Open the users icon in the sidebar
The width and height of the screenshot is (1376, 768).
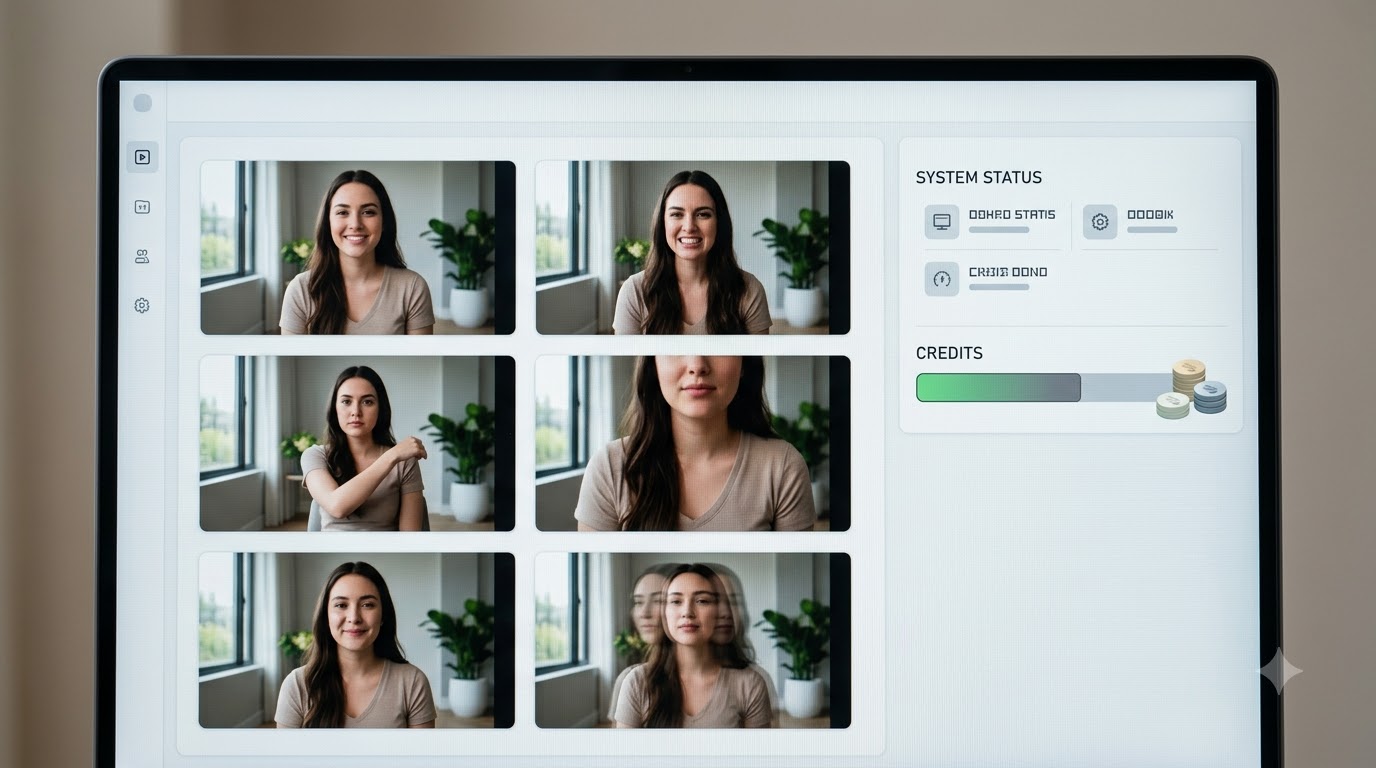coord(142,256)
